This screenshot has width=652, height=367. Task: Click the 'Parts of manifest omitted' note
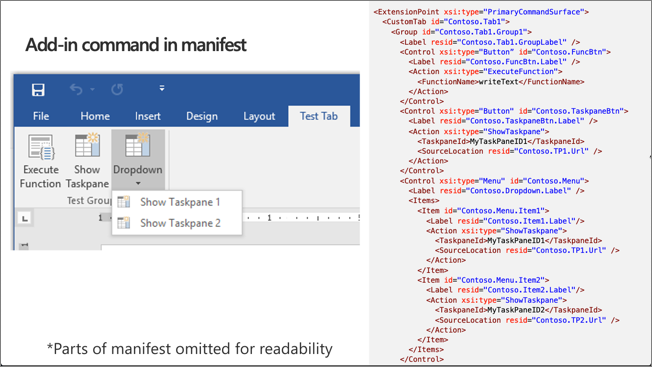click(190, 348)
